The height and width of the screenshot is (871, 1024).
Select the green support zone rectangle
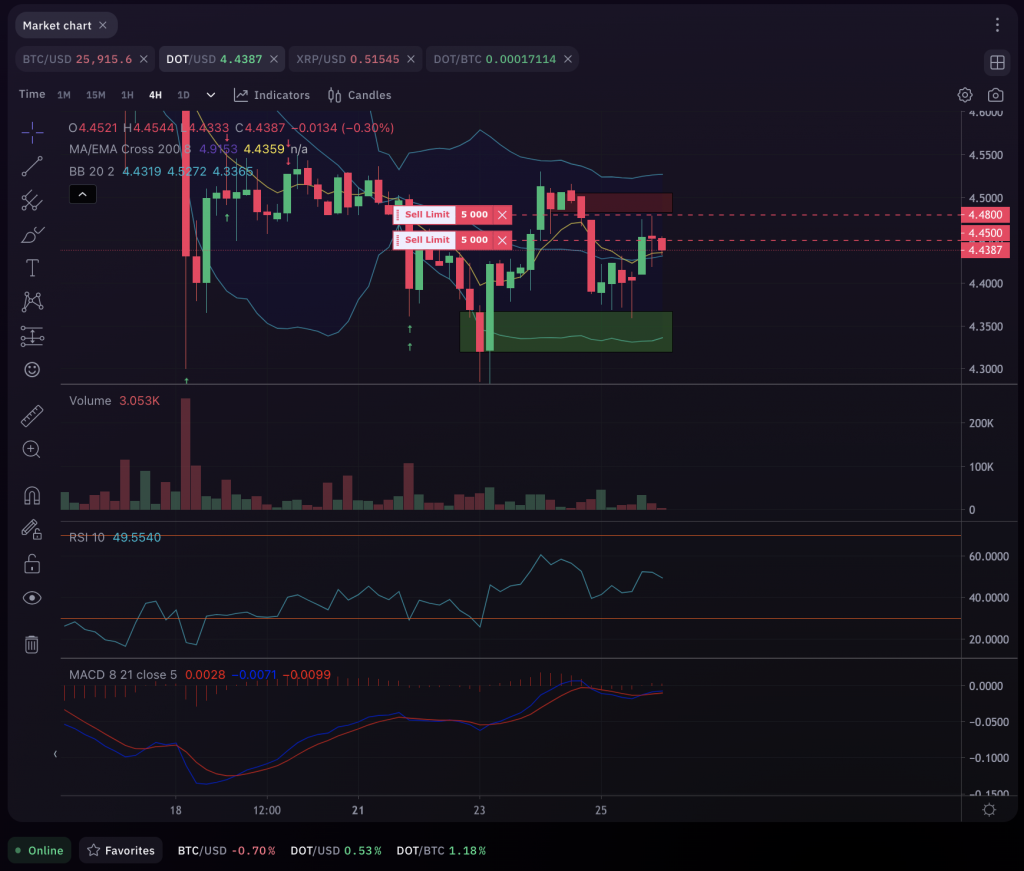pyautogui.click(x=566, y=332)
